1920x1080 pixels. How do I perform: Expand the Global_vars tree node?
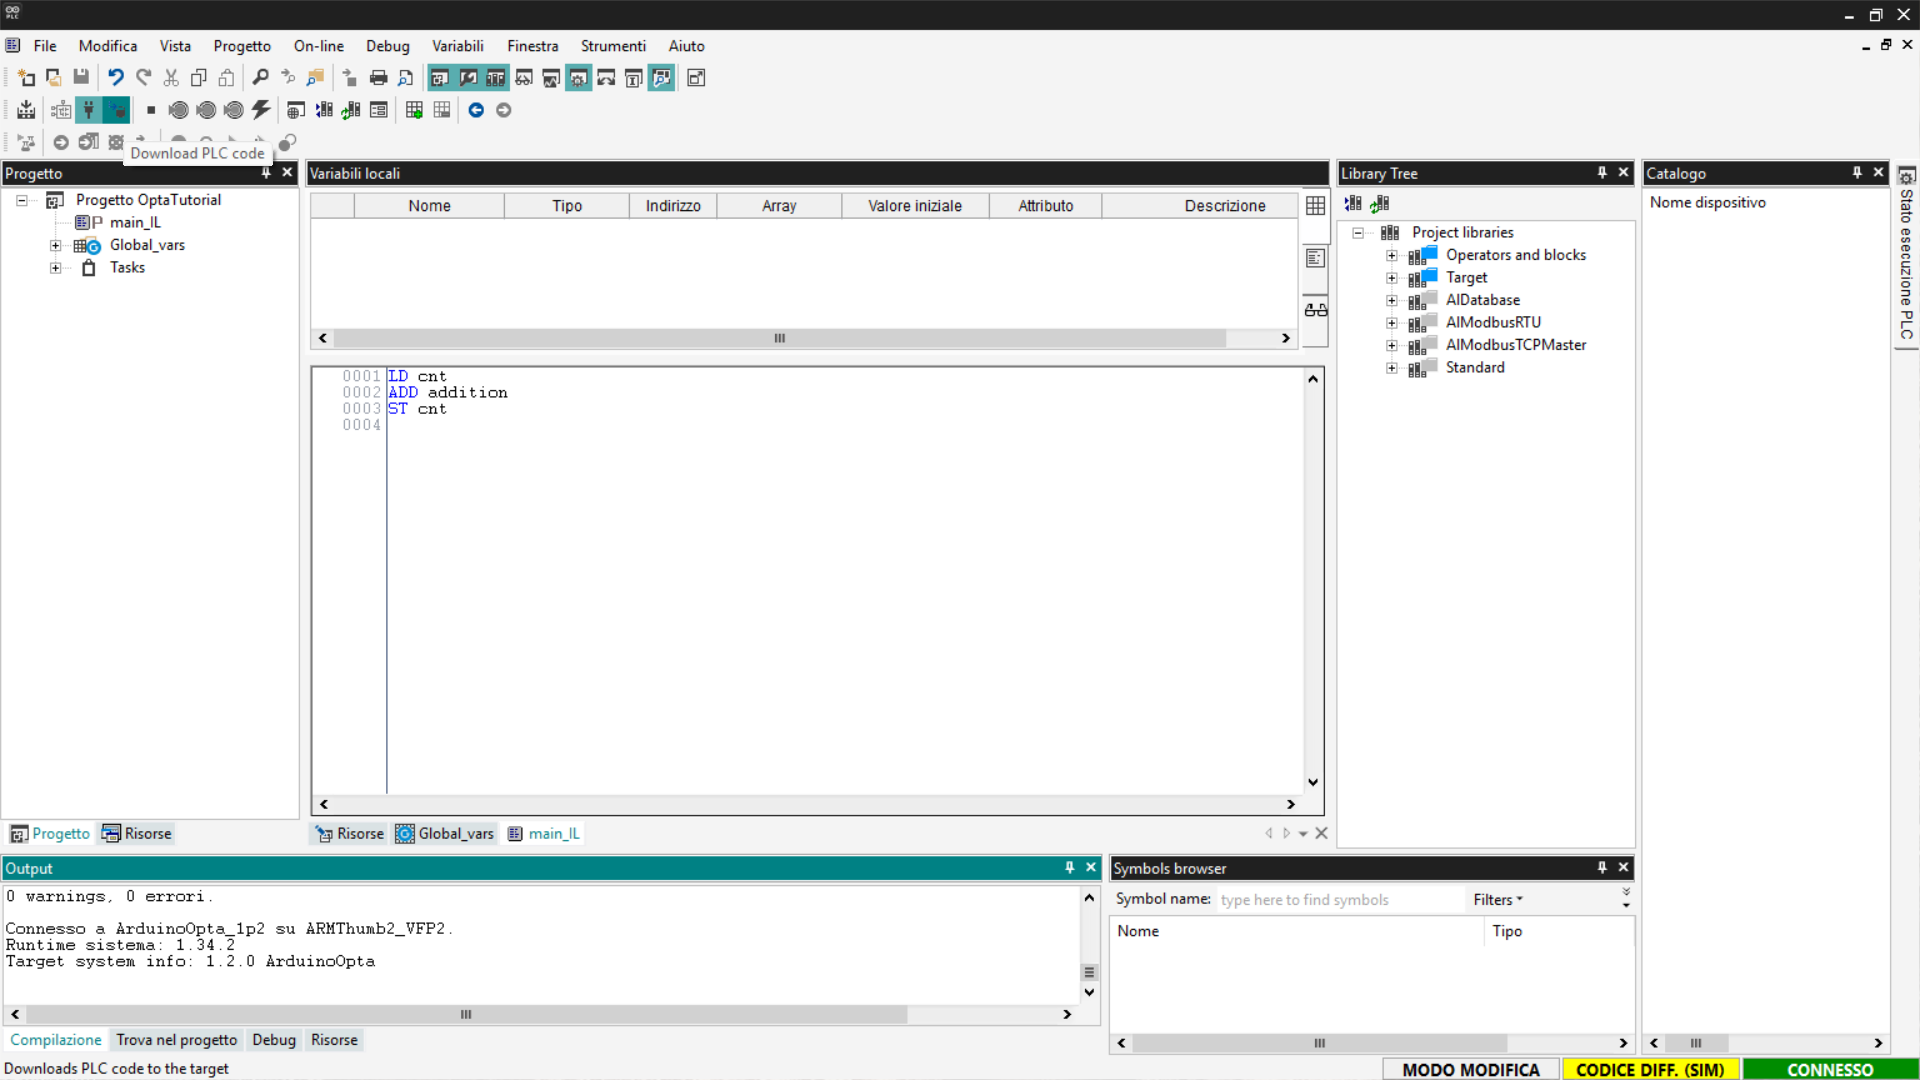(56, 245)
